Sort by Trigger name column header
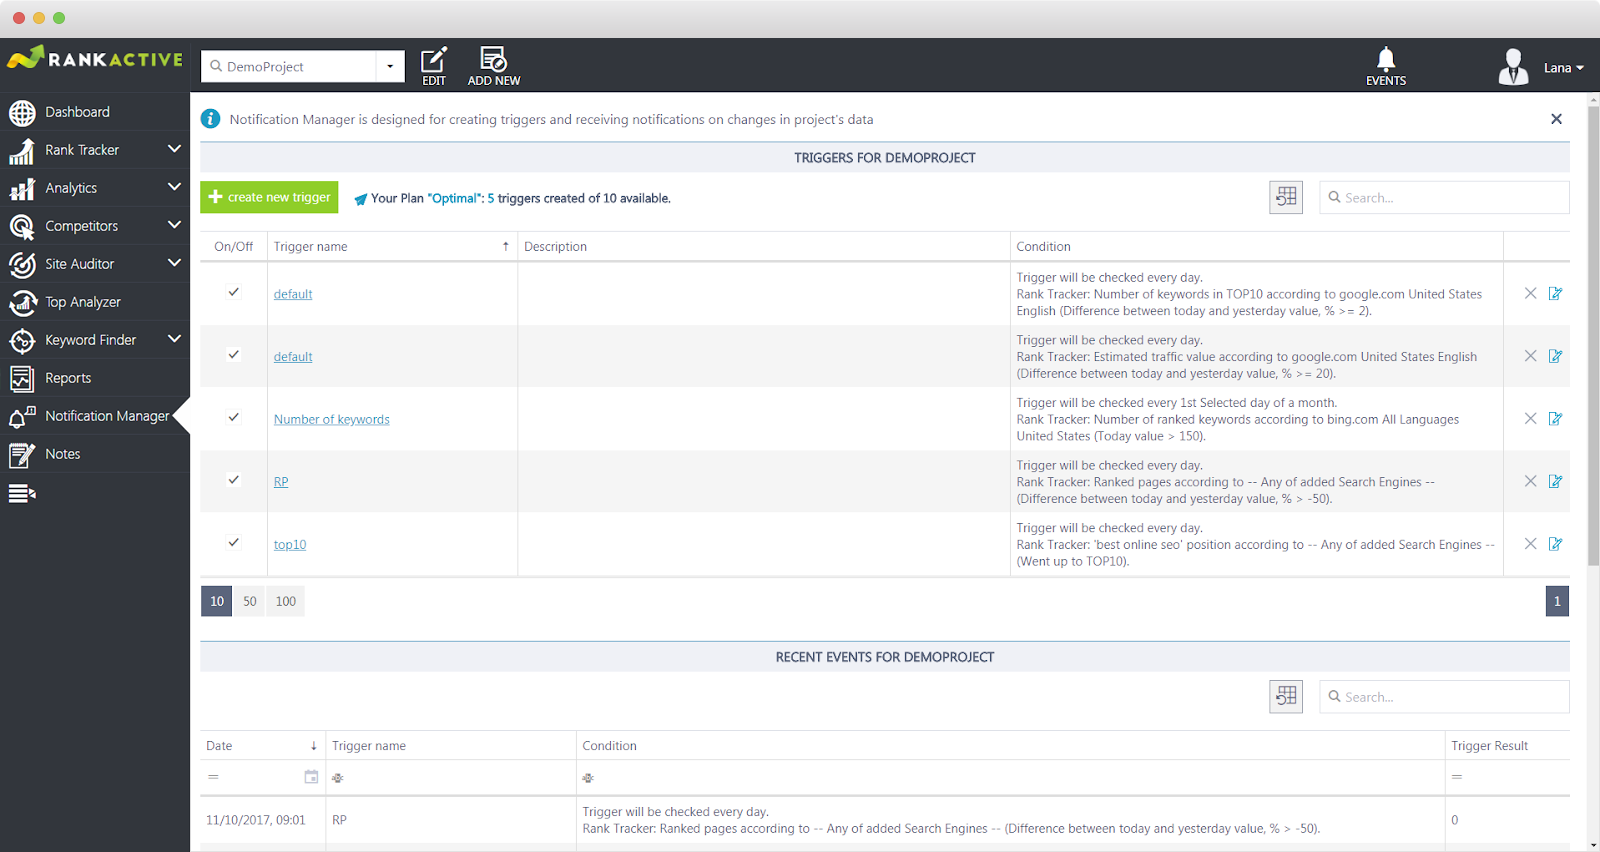 click(392, 246)
